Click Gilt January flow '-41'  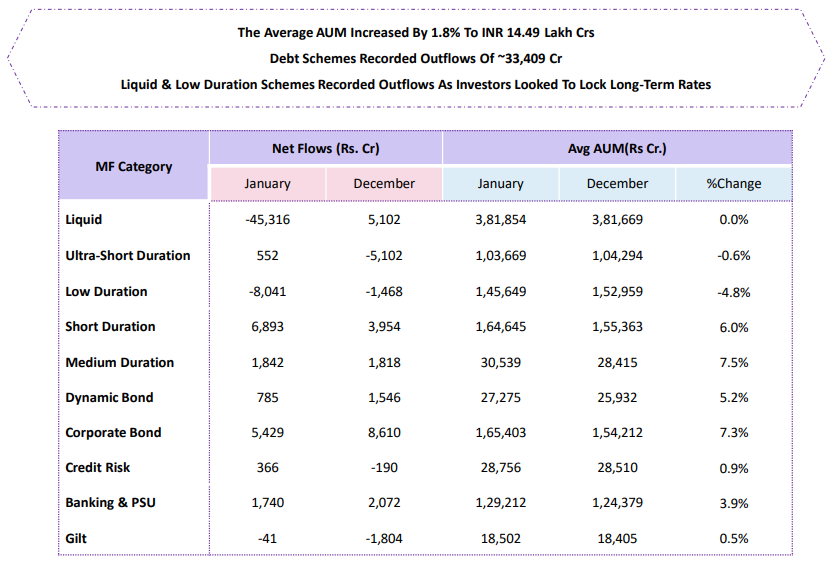267,538
